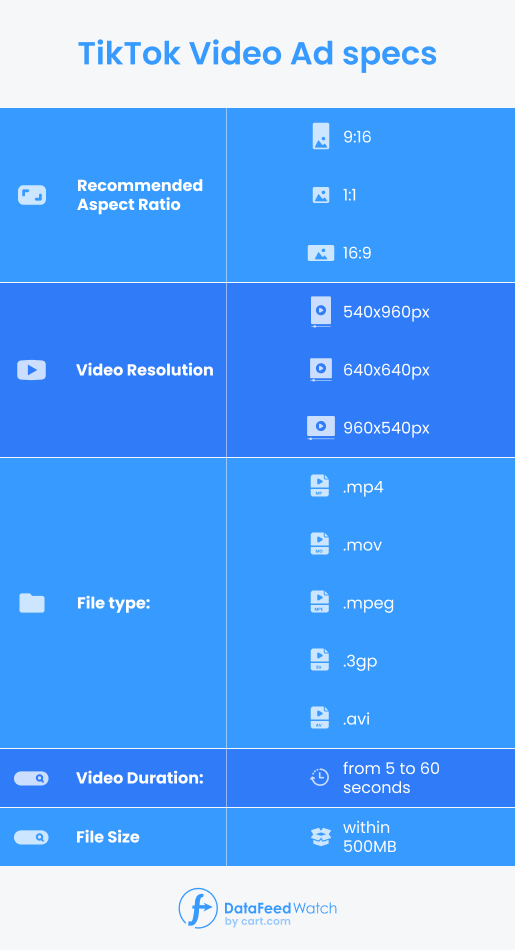Click the box icon beside within 500MB

point(320,837)
